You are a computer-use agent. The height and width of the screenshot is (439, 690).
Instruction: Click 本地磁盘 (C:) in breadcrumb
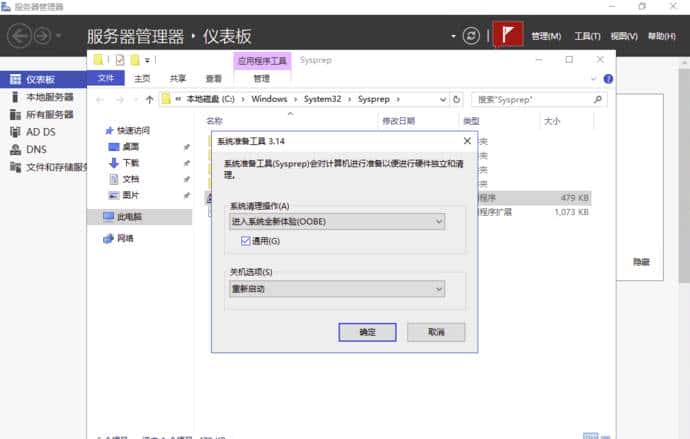211,99
